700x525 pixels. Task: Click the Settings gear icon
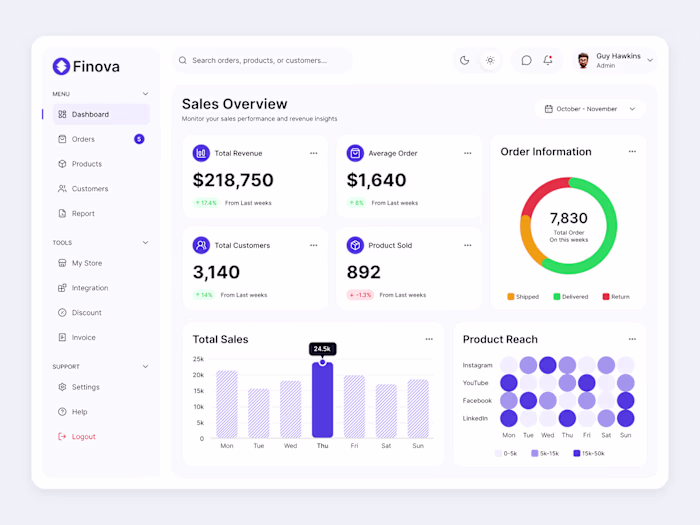tap(62, 387)
